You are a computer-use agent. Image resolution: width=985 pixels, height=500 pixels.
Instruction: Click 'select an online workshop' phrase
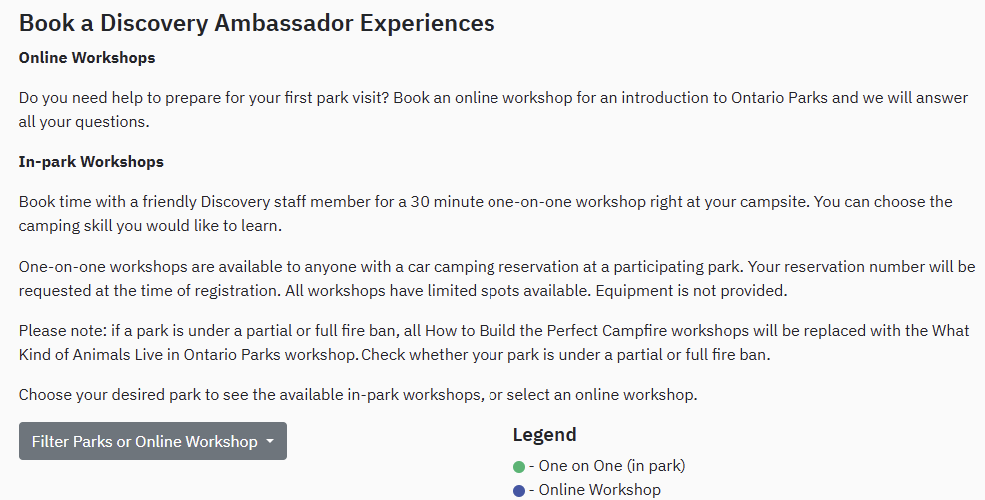pos(600,394)
